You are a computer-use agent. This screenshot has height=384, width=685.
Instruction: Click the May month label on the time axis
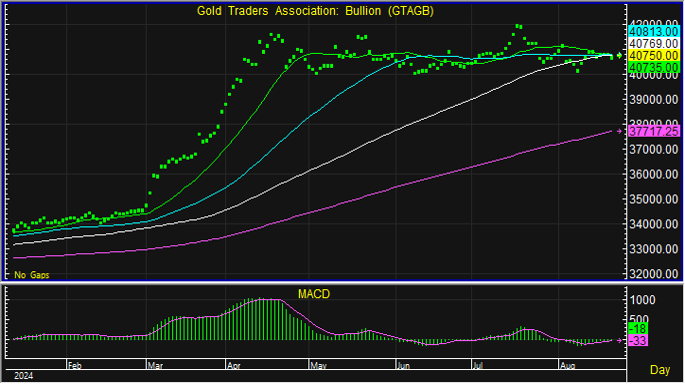pyautogui.click(x=318, y=366)
